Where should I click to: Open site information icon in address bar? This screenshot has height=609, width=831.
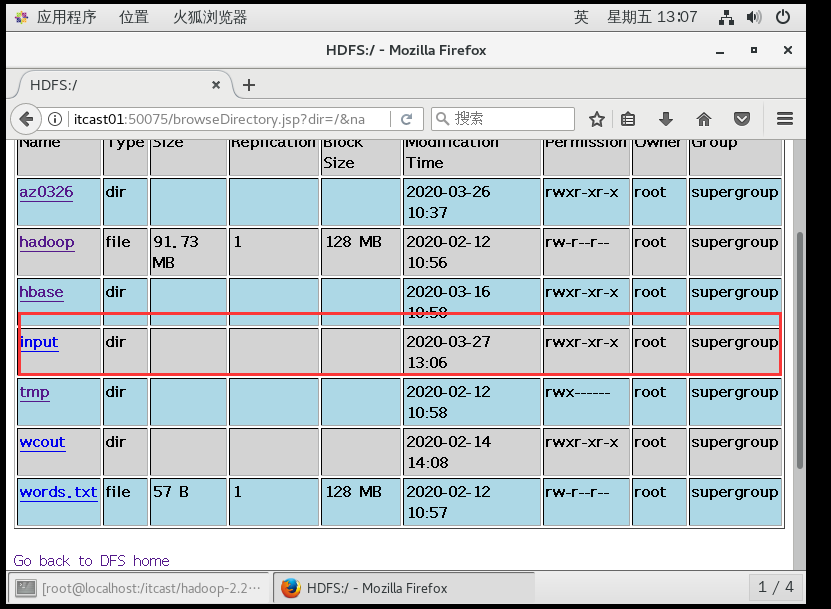(55, 119)
